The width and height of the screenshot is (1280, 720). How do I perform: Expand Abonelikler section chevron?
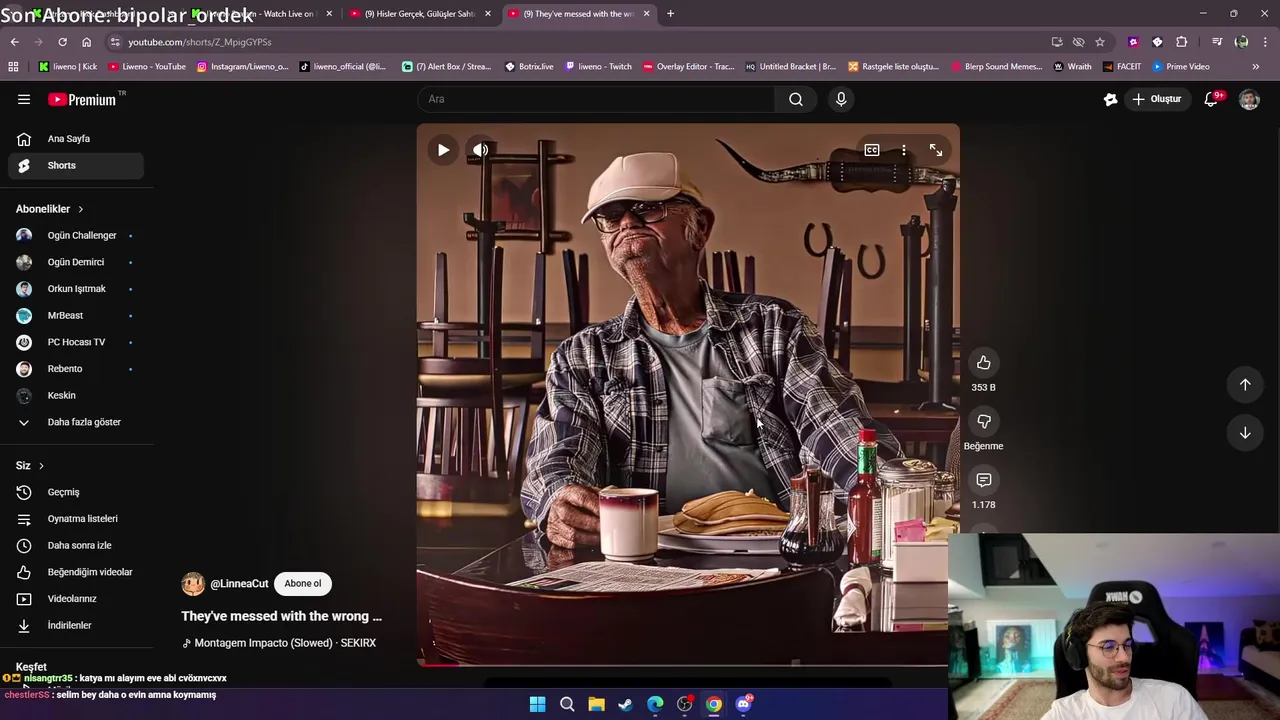coord(80,209)
